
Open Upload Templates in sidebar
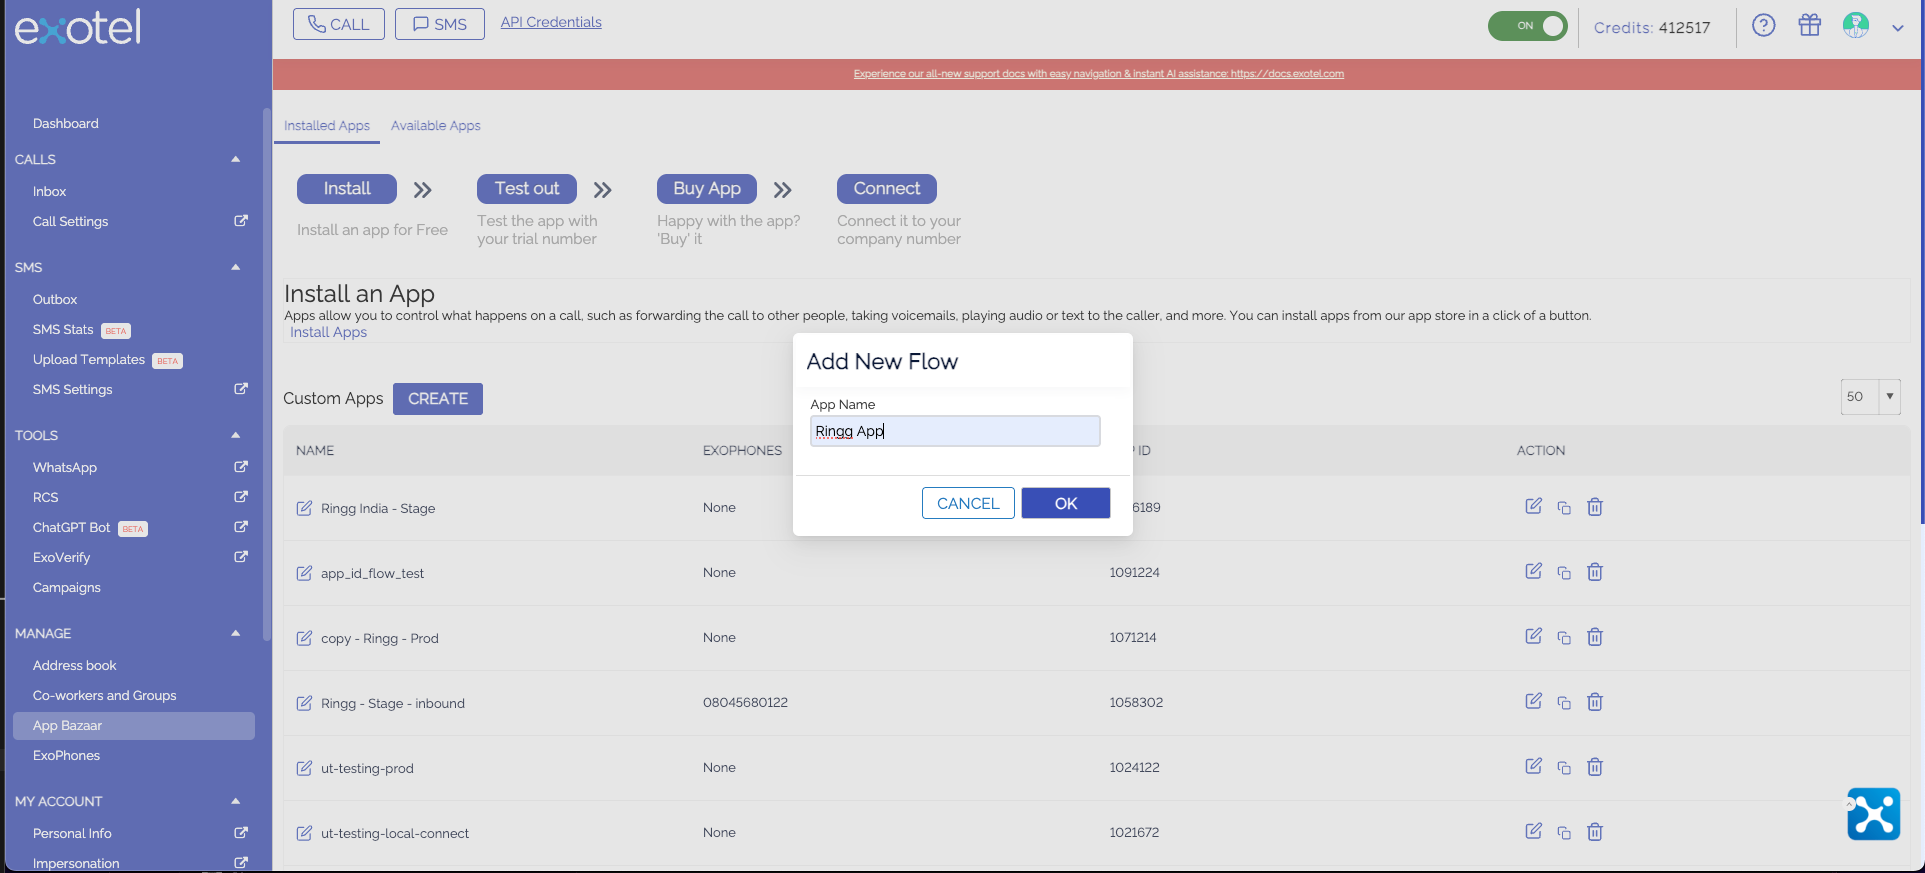point(89,360)
